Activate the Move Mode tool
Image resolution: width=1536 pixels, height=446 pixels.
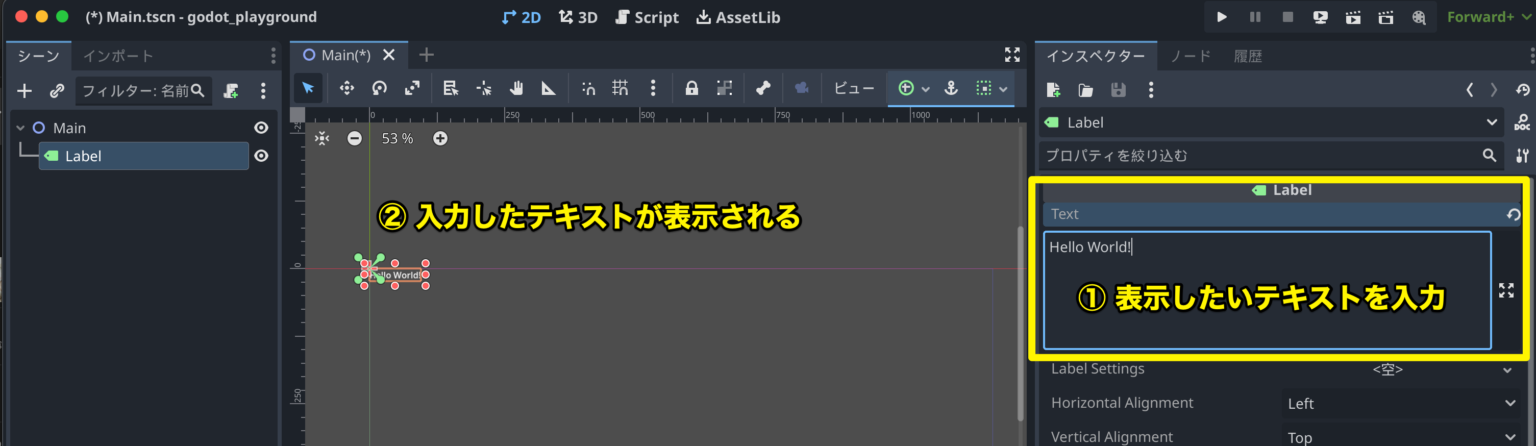coord(347,88)
